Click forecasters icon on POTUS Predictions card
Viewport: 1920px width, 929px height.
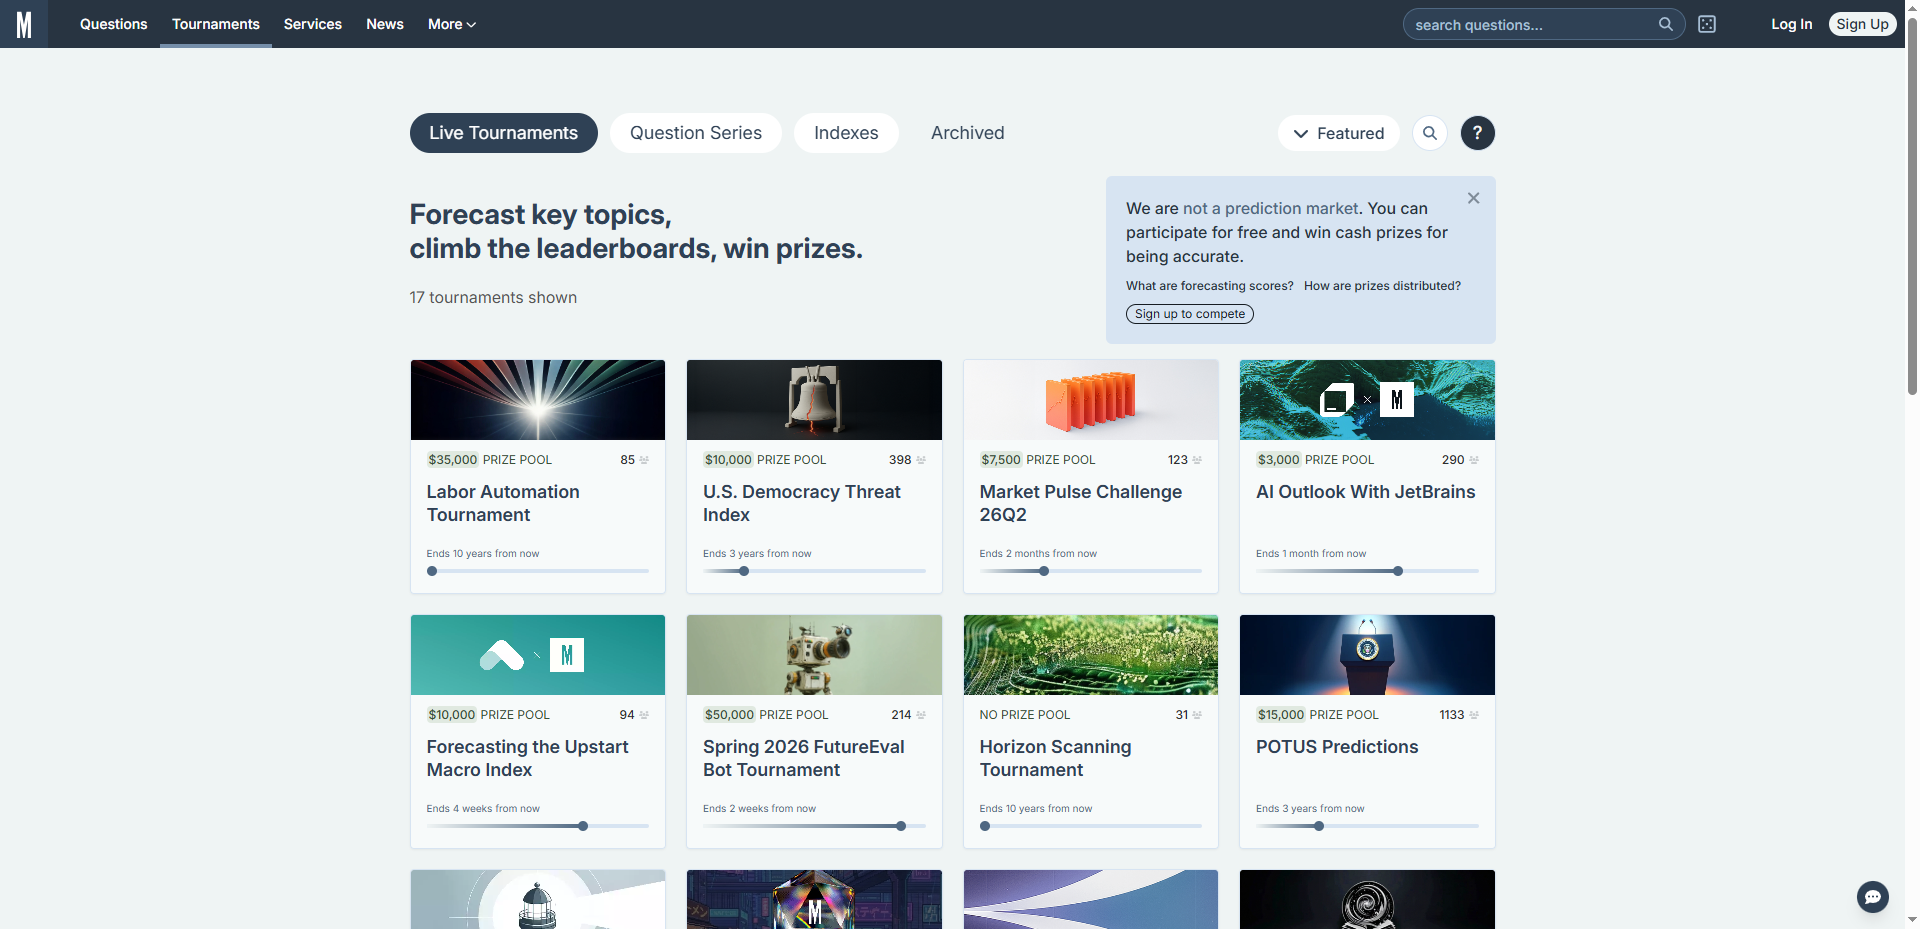point(1474,715)
